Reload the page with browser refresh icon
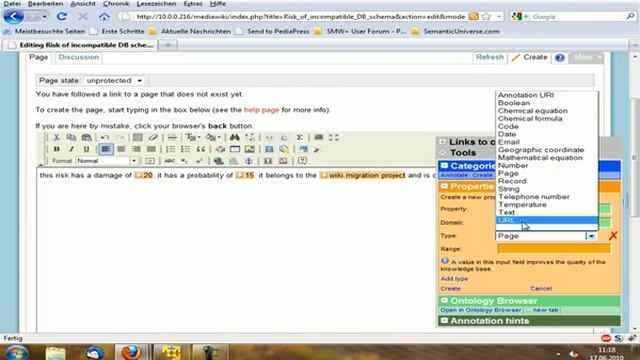 [62, 16]
